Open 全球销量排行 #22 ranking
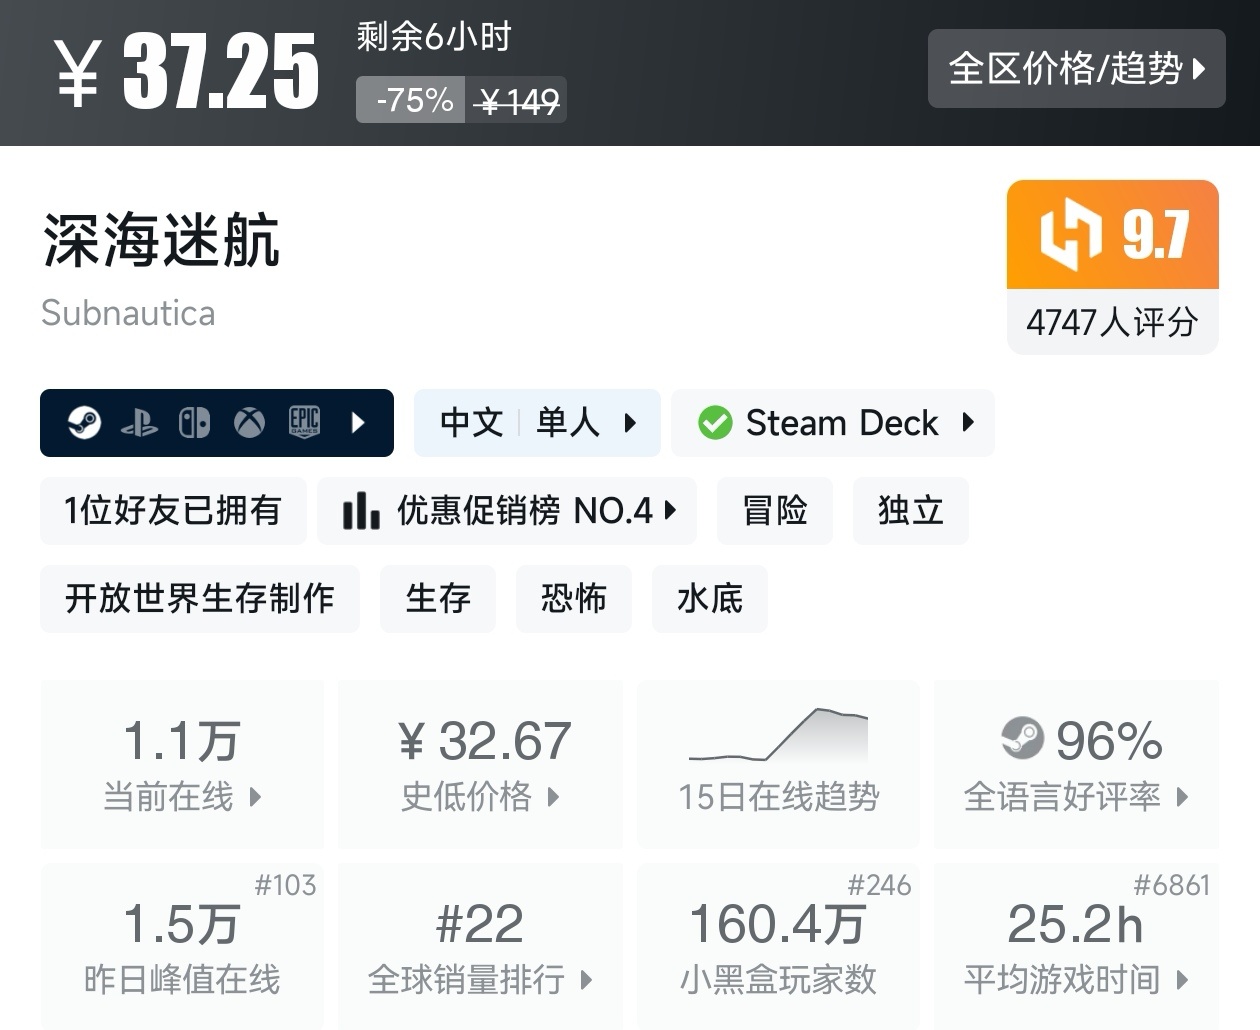Screen dimensions: 1260x1030 click(481, 946)
